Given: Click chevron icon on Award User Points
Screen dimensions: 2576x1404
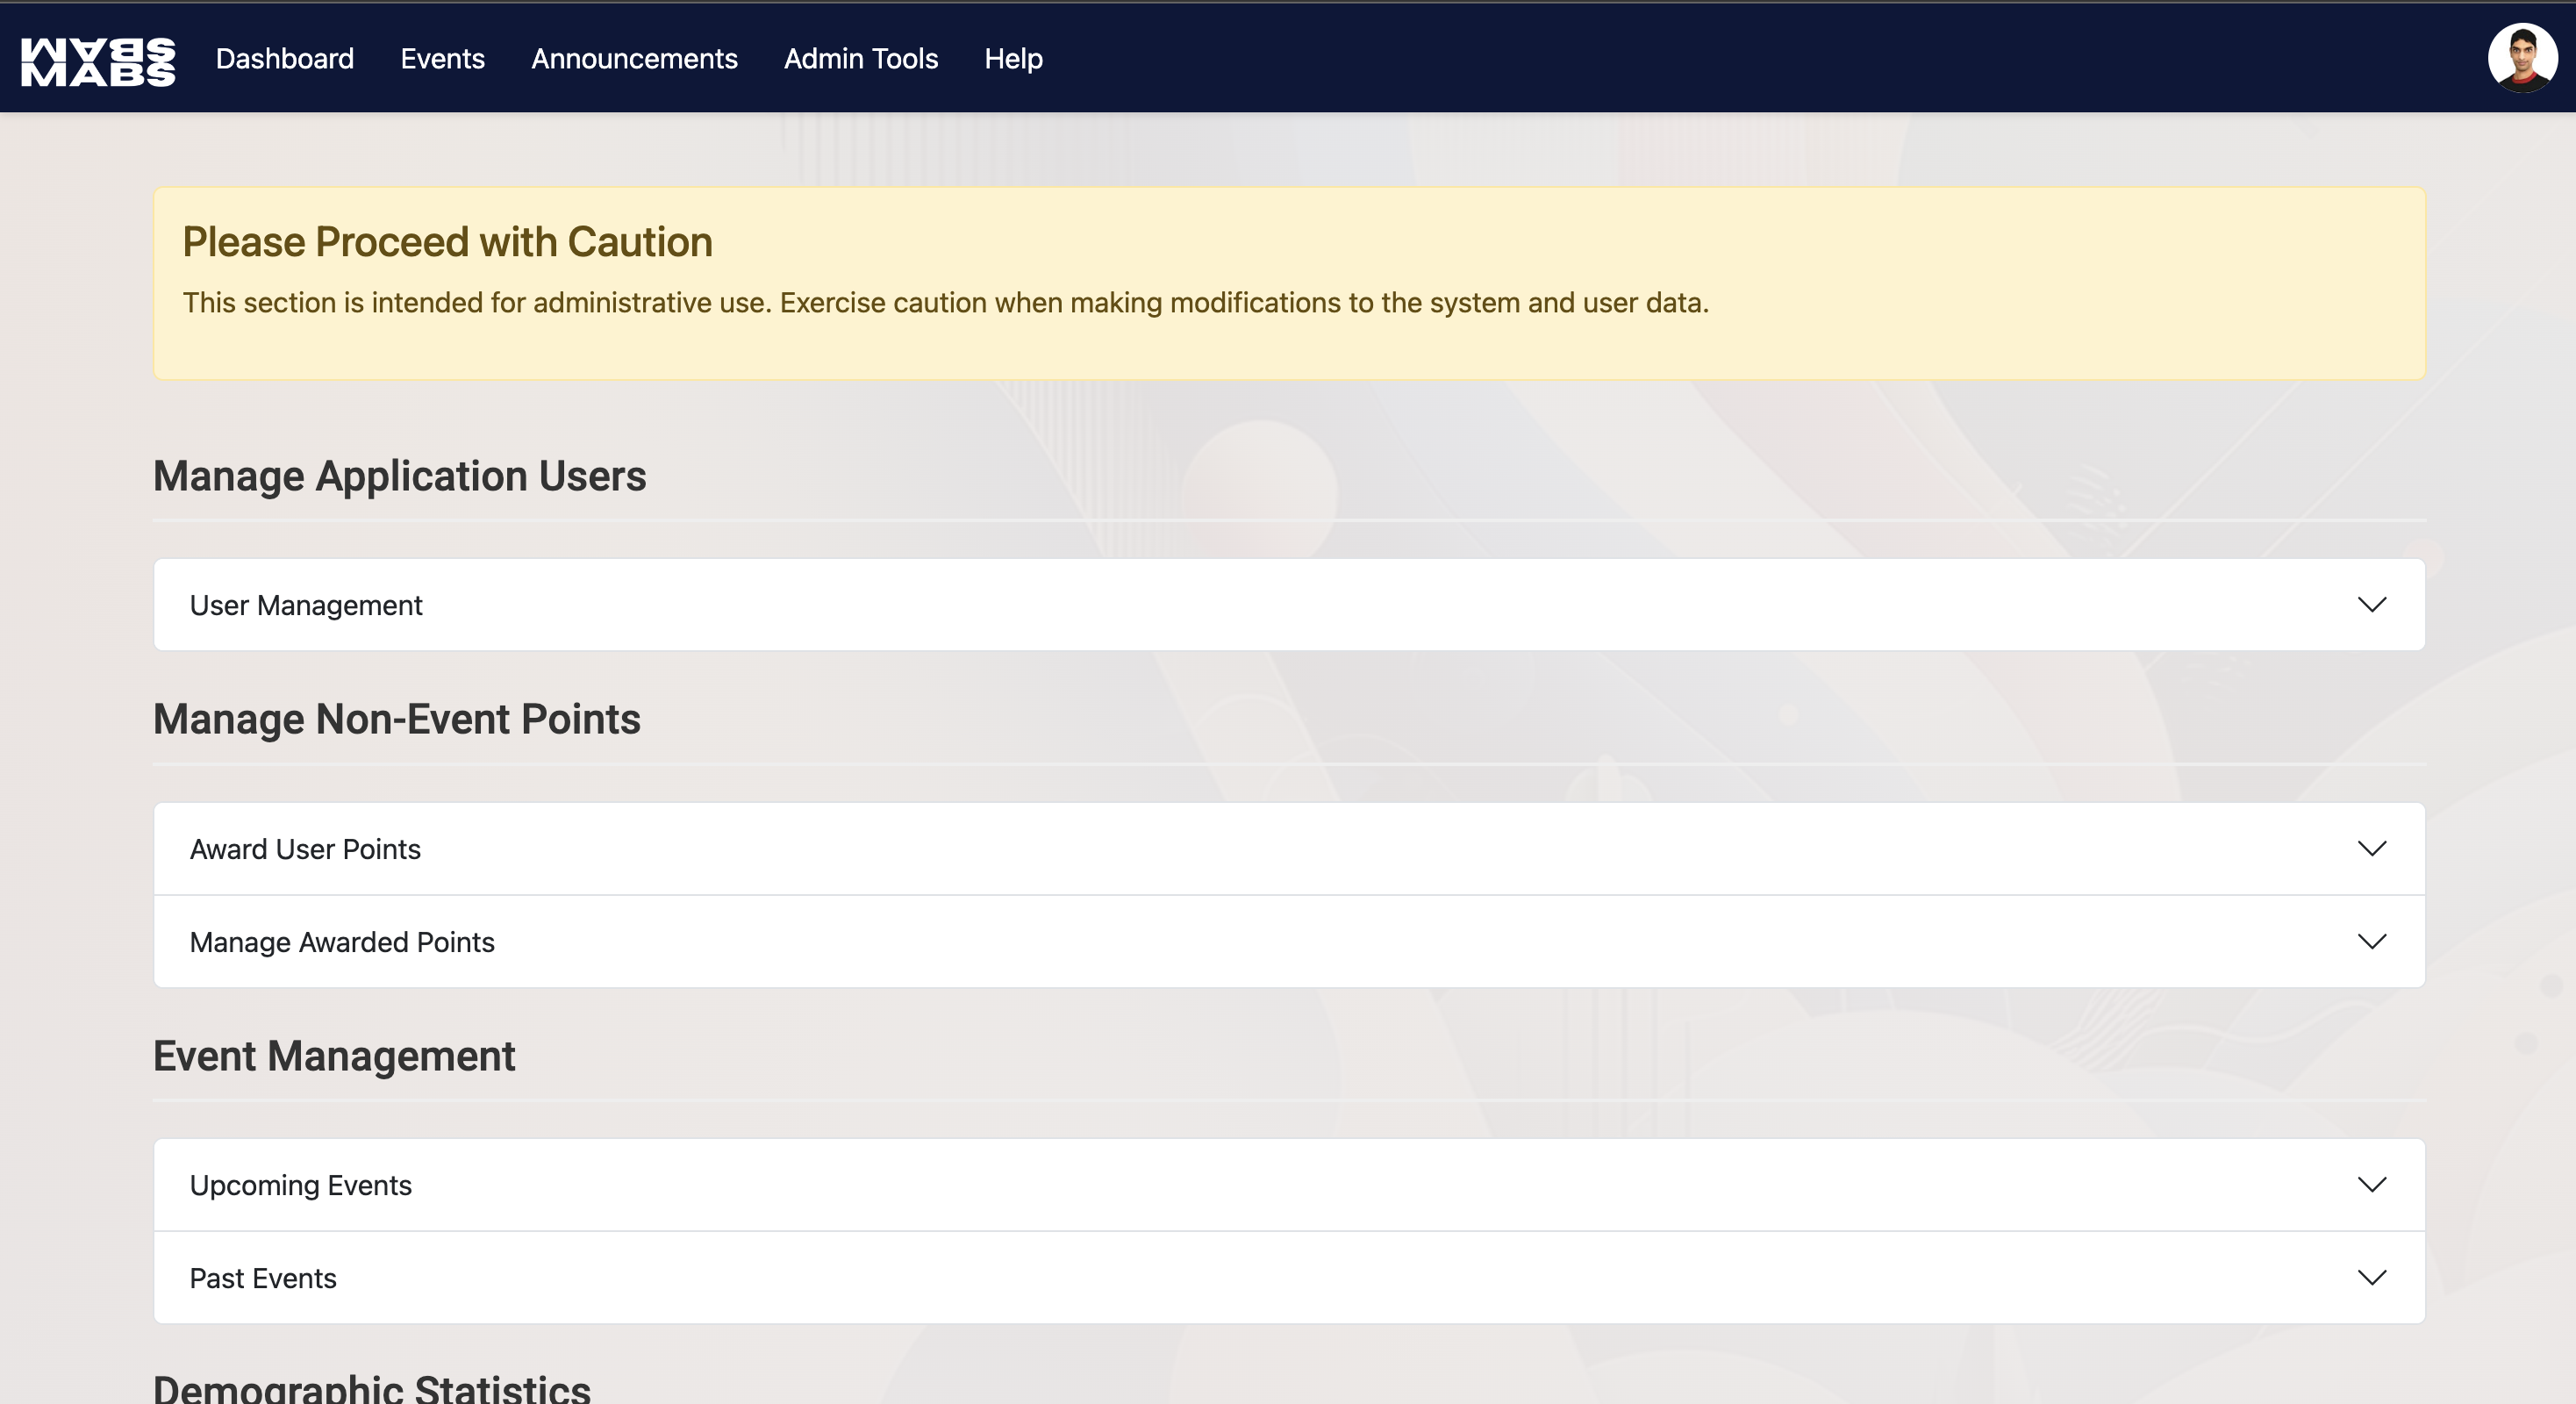Looking at the screenshot, I should (x=2371, y=849).
